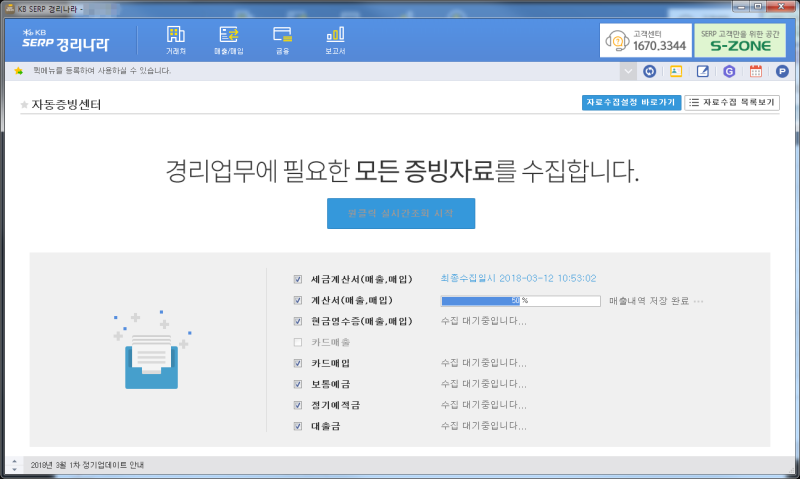The image size is (800, 479).
Task: Click 자료수집 목록보기 button
Action: click(732, 103)
